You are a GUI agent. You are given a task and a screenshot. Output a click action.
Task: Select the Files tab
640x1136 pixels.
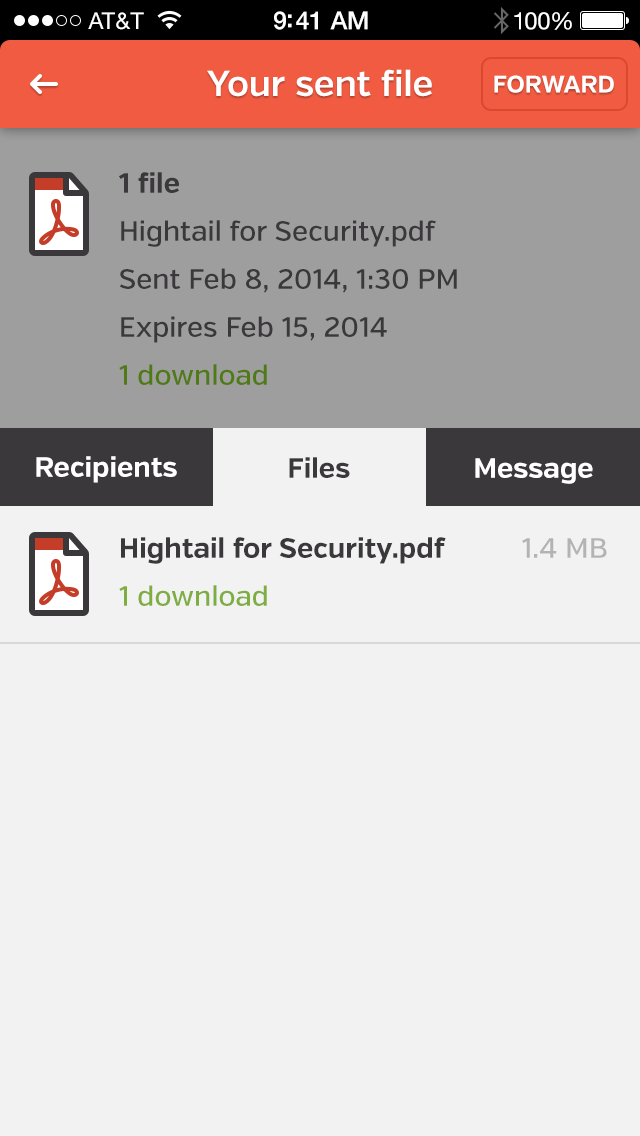pyautogui.click(x=319, y=468)
